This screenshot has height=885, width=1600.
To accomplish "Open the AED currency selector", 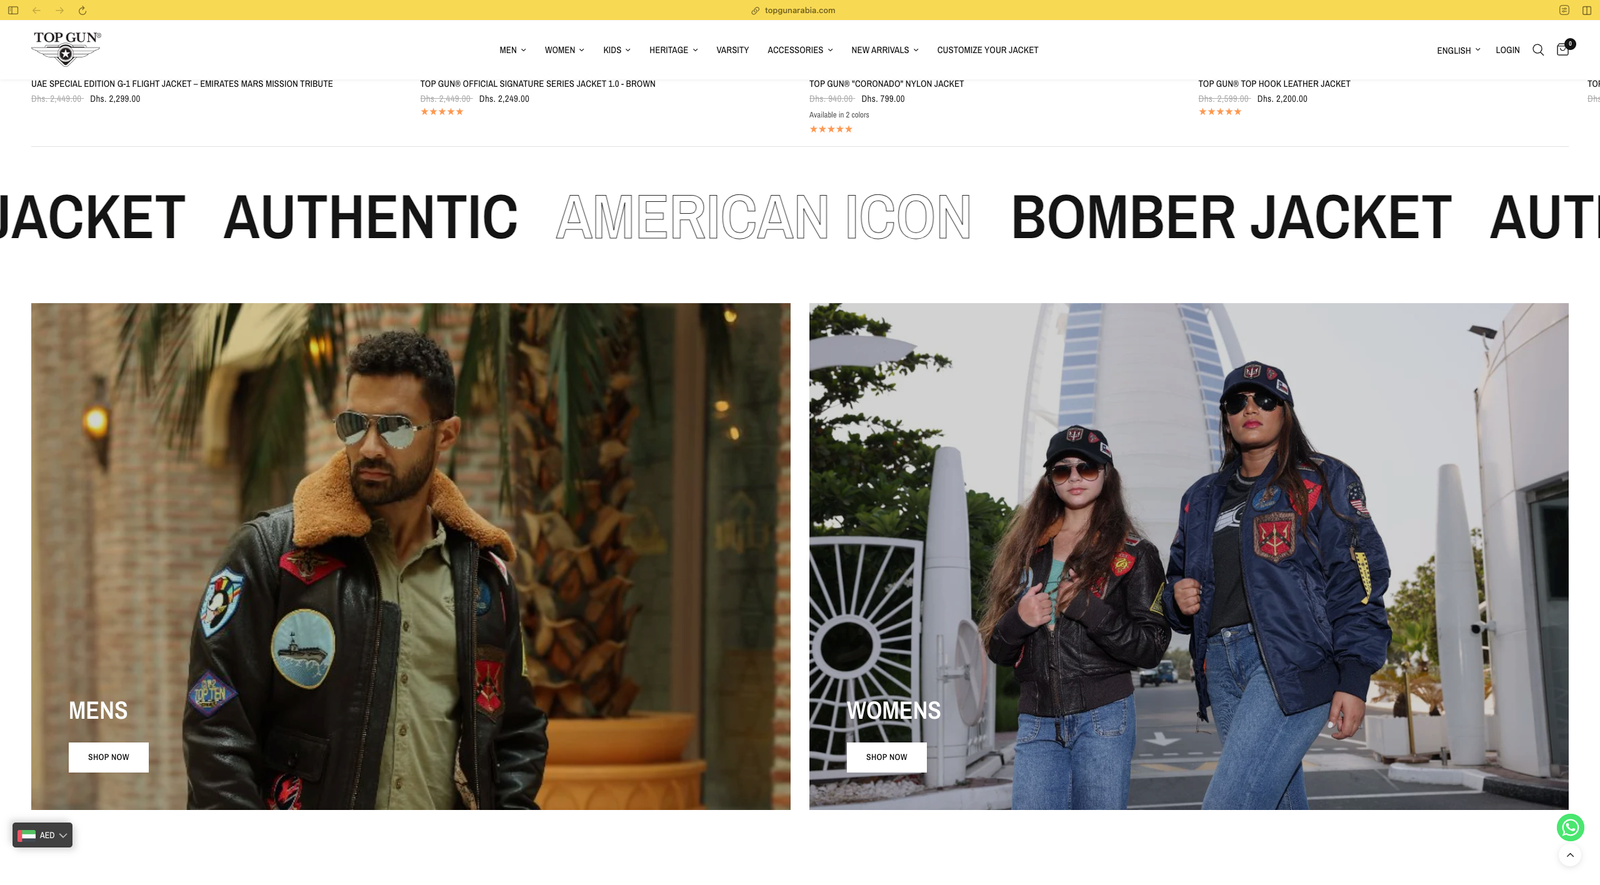I will pyautogui.click(x=43, y=835).
